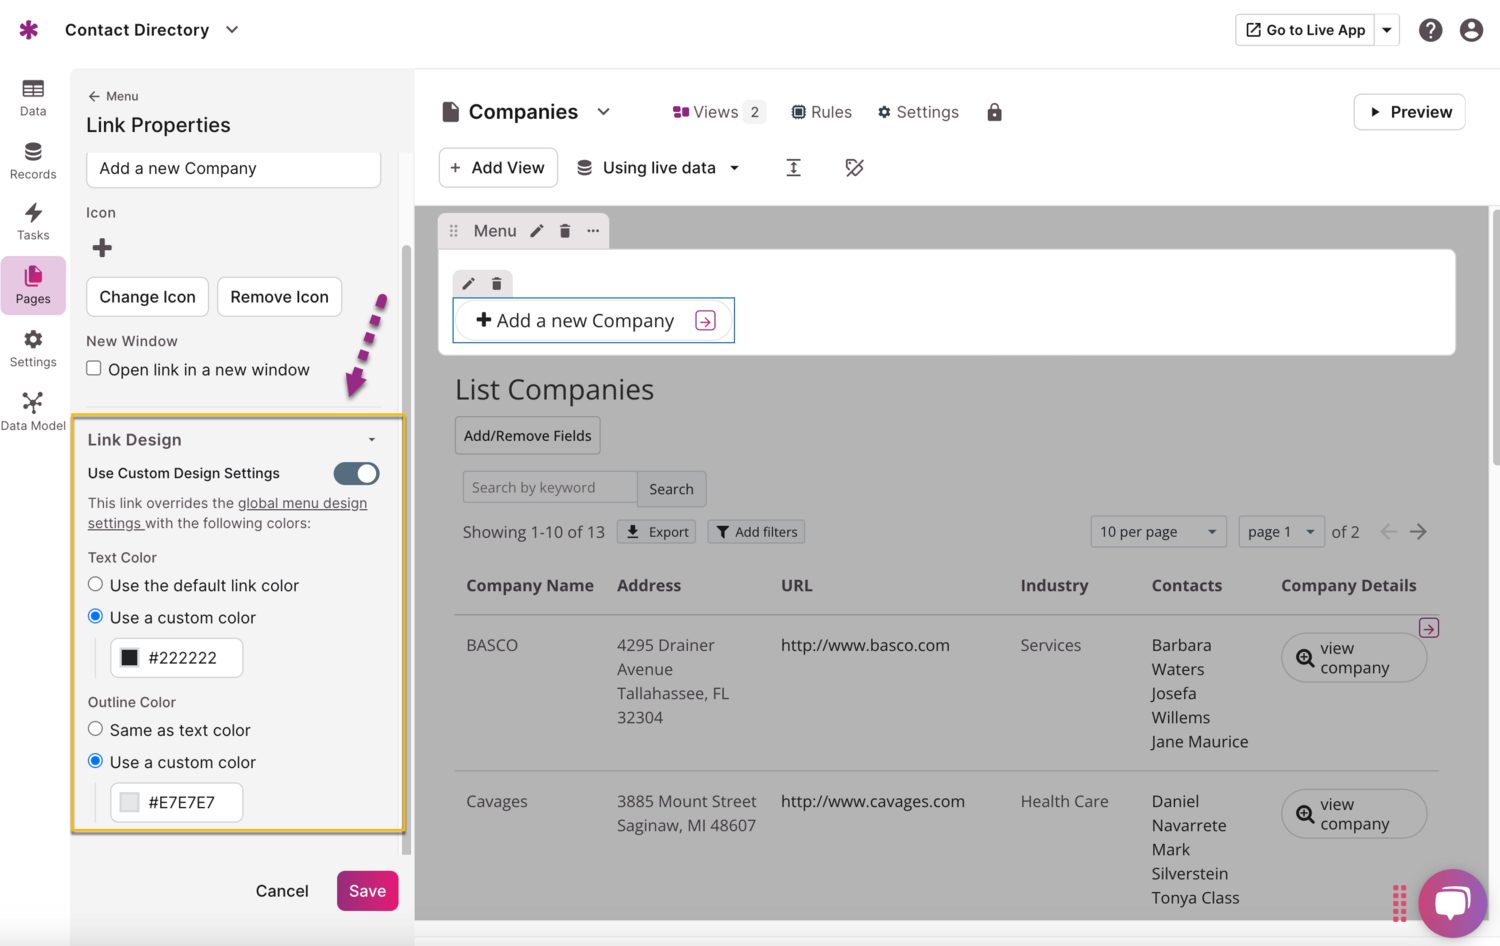Open the 10 per page dropdown

(1157, 532)
